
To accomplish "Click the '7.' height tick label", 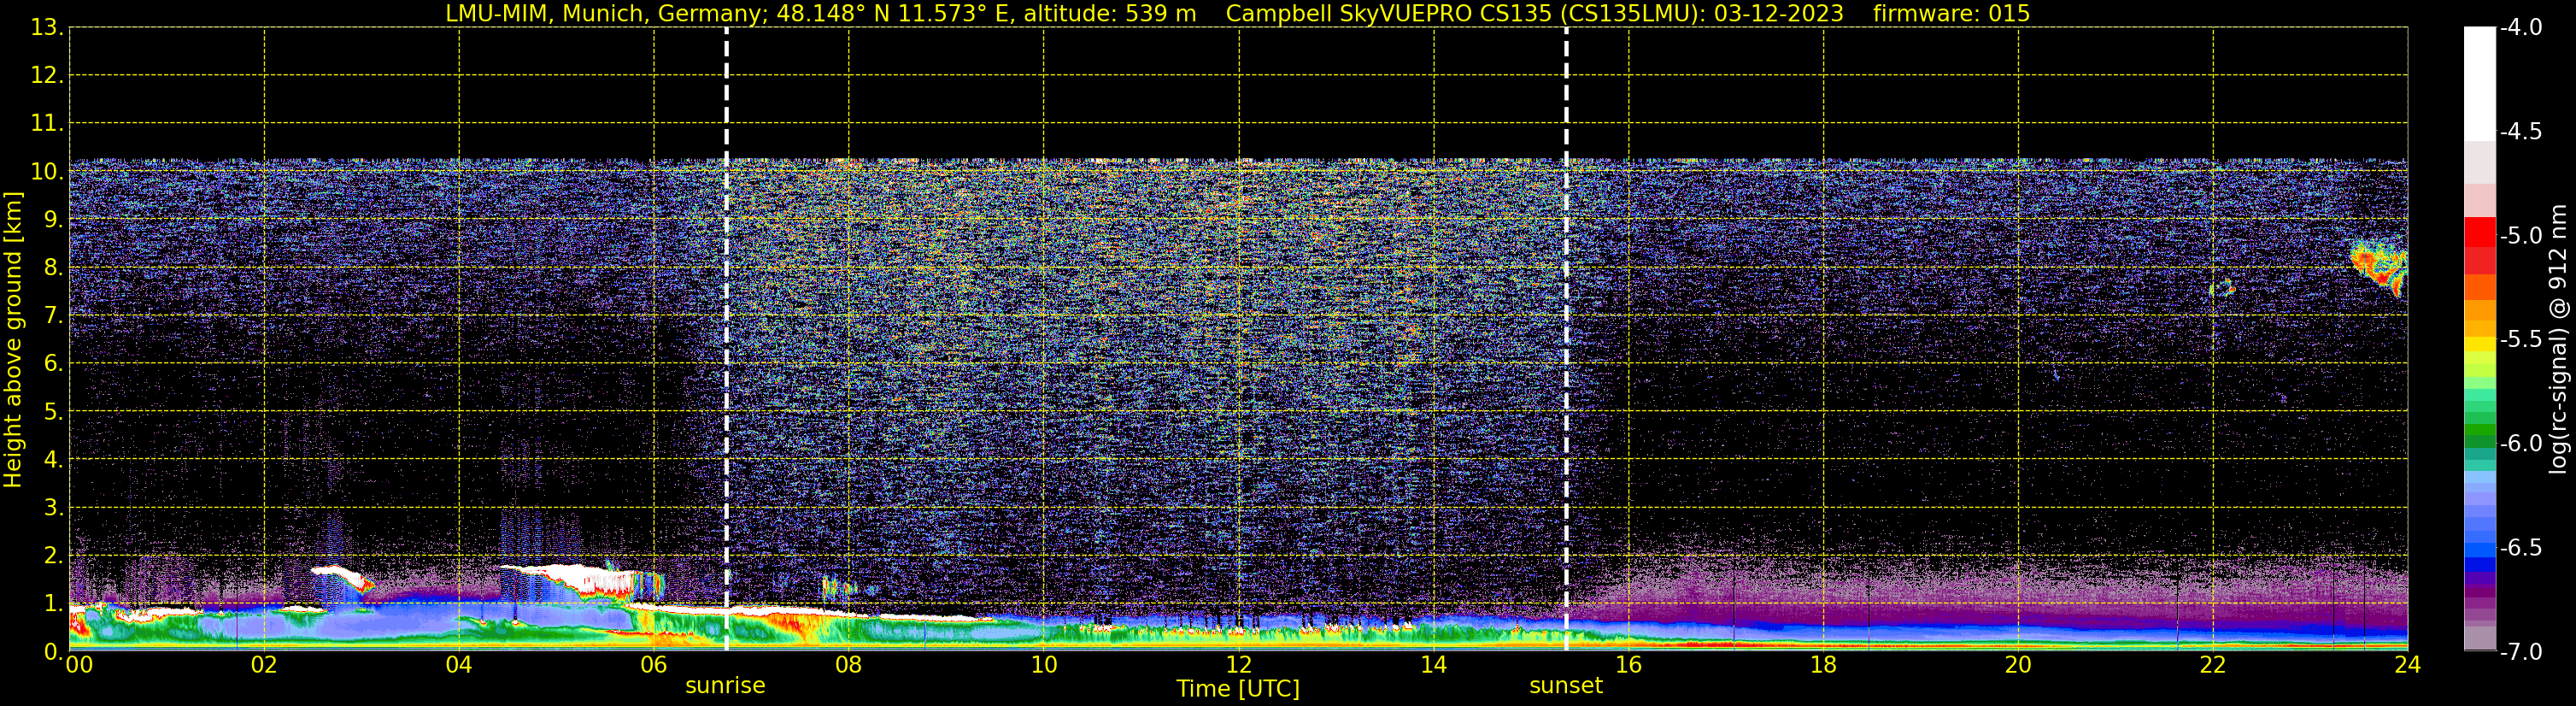I will click(x=54, y=316).
